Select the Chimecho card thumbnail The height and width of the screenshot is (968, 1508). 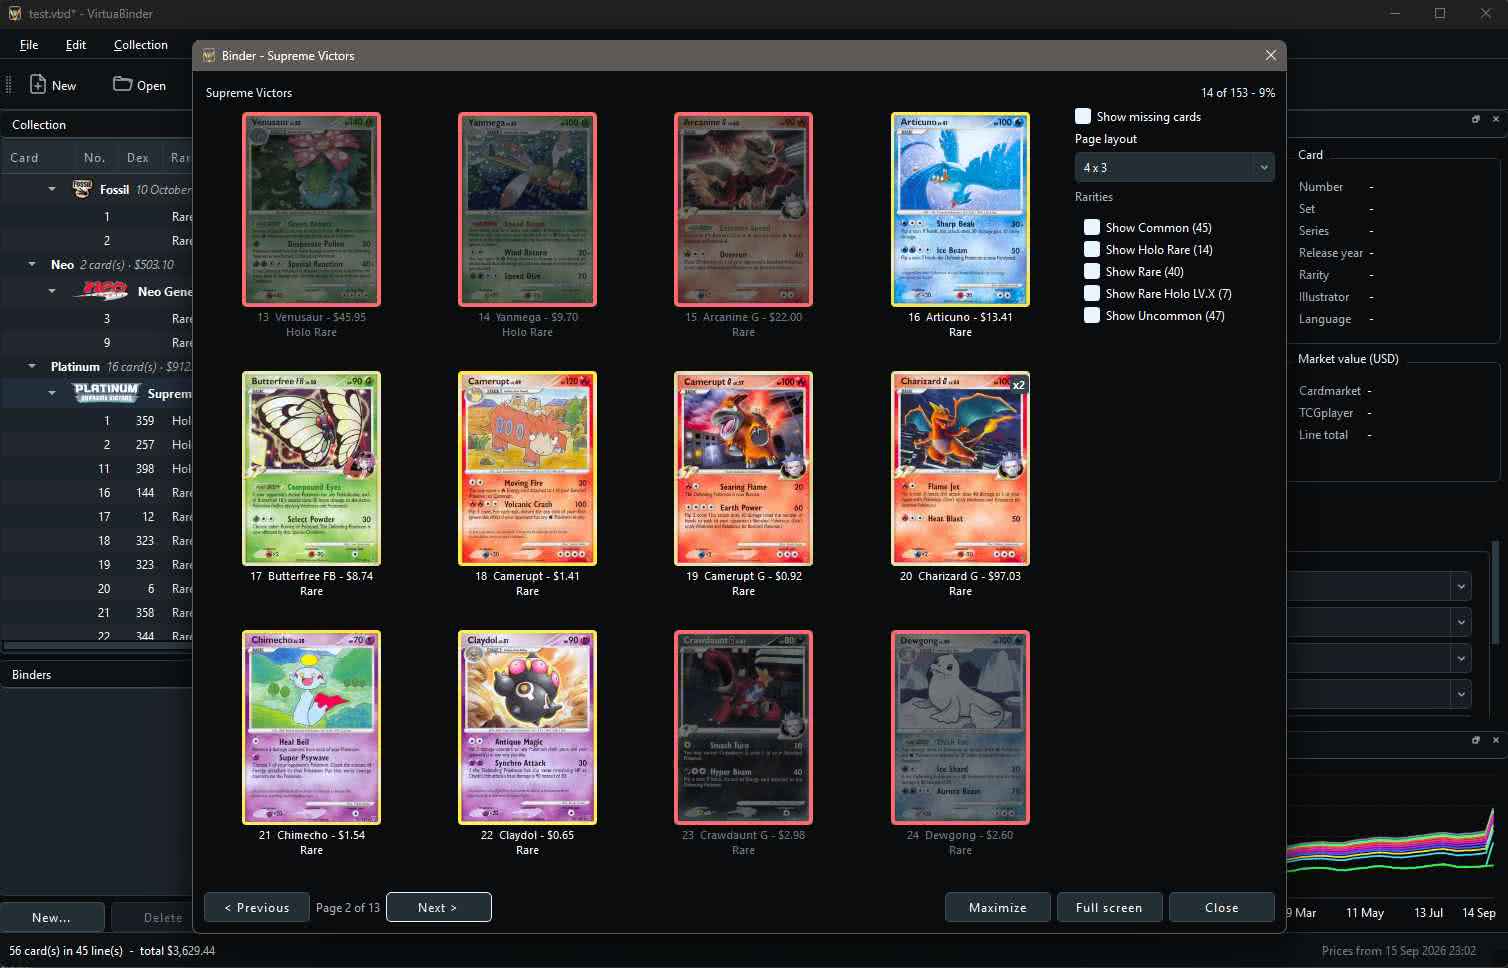click(x=311, y=727)
